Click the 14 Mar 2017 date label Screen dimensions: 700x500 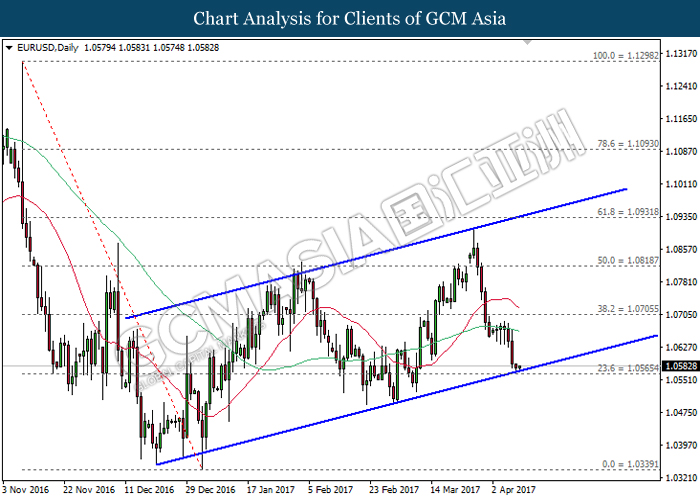(x=455, y=490)
